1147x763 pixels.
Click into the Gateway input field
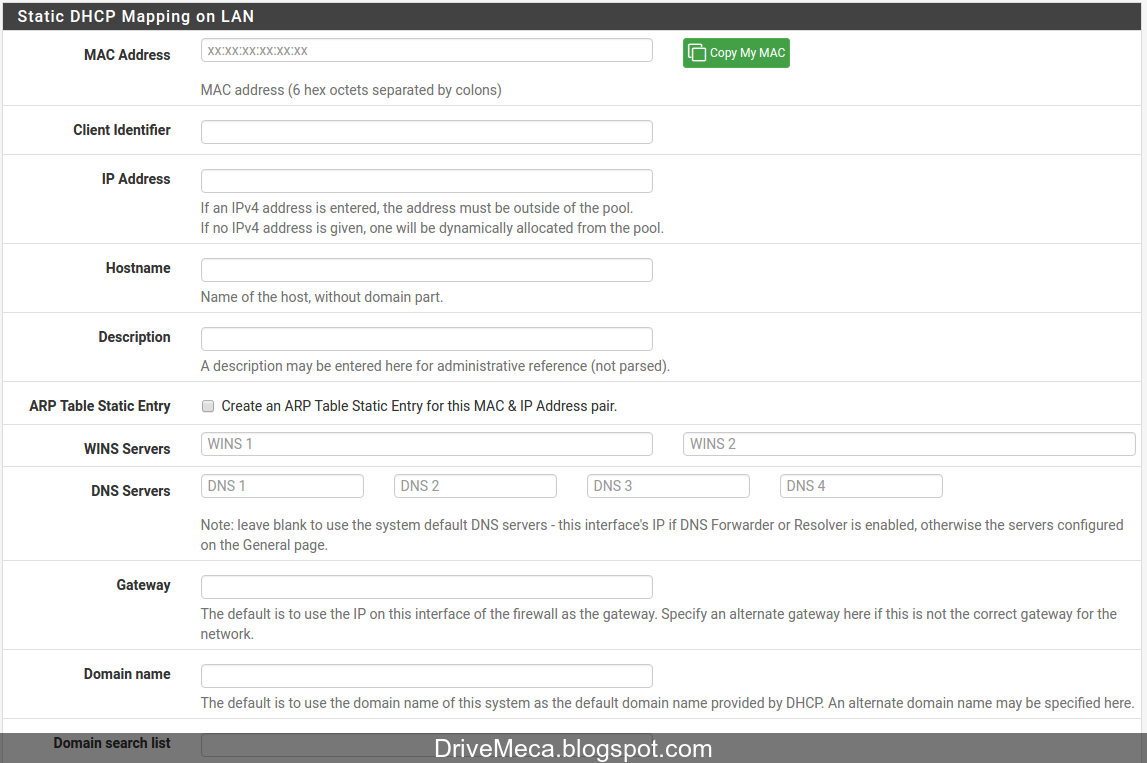pyautogui.click(x=426, y=587)
